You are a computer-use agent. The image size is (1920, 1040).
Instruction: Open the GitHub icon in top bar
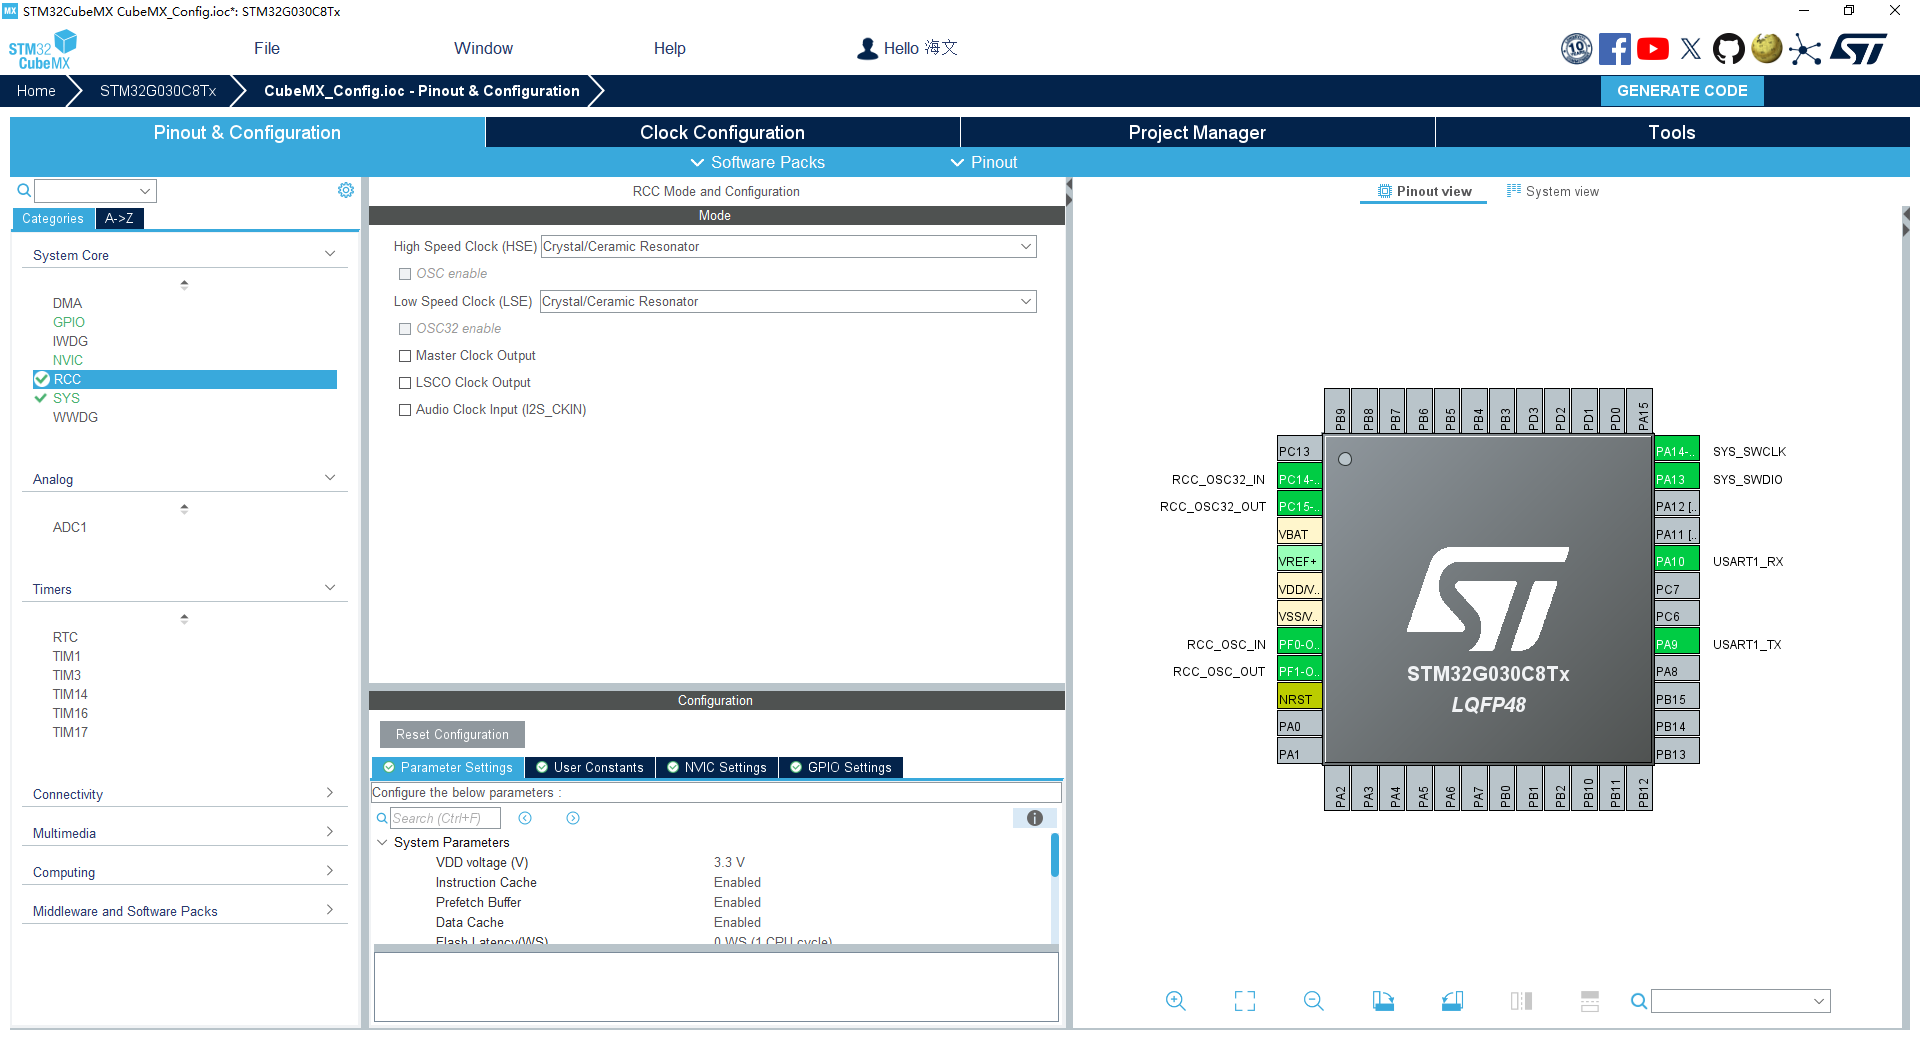click(x=1728, y=49)
